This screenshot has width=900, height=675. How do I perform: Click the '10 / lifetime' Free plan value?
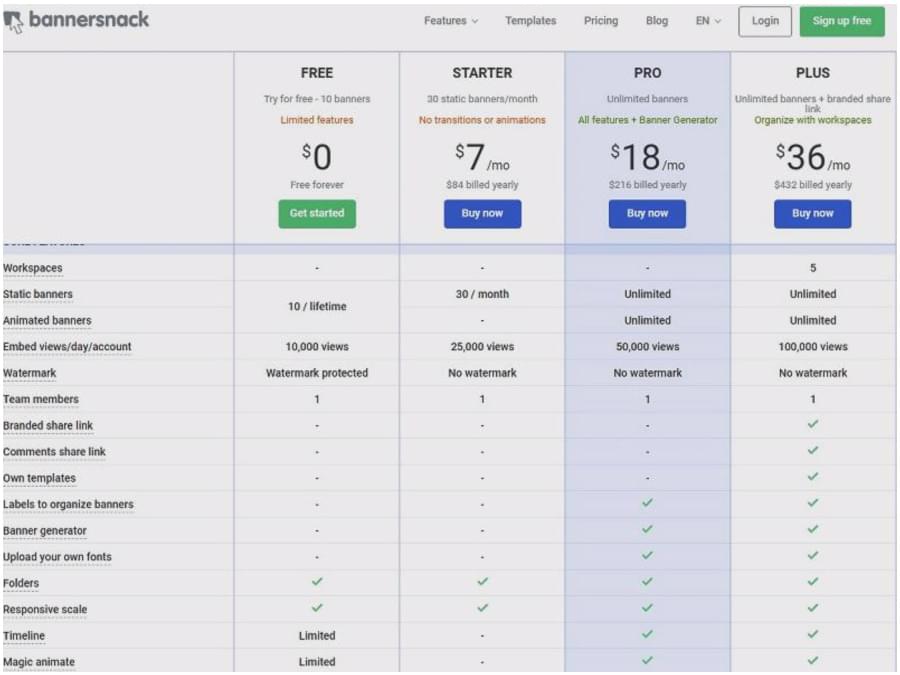317,307
